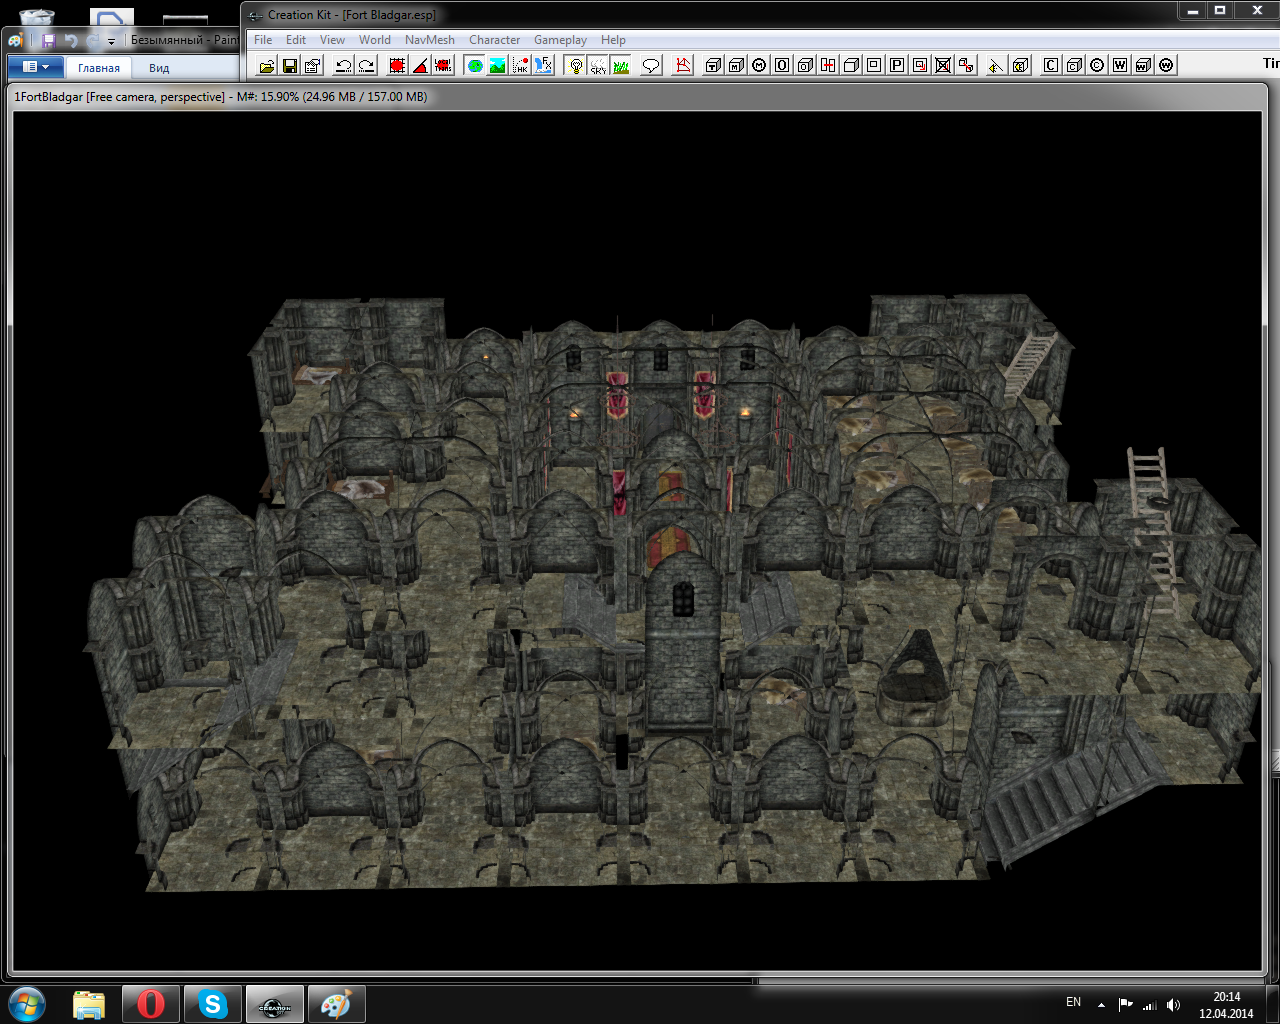Undo last action with the left arrow icon
Viewport: 1280px width, 1024px height.
[x=343, y=65]
